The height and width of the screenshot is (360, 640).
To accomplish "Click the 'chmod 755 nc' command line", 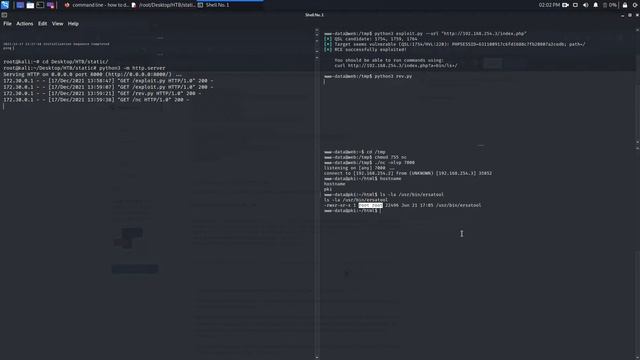I will pos(365,157).
